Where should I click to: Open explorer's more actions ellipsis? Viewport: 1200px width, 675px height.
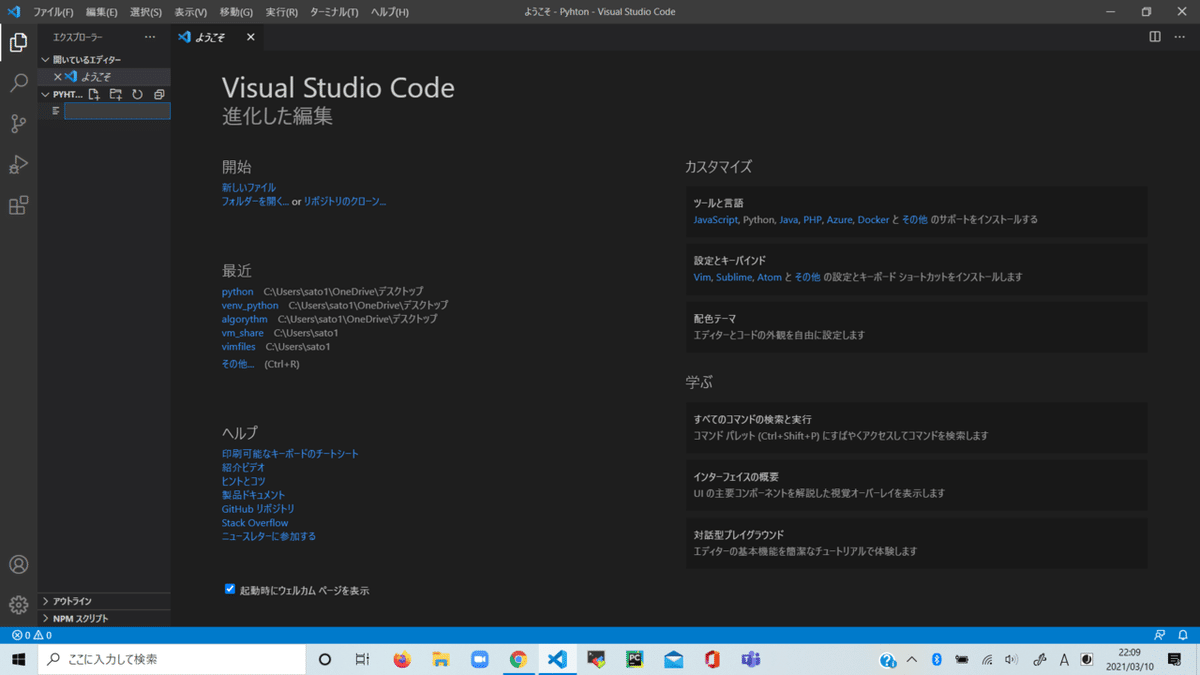(150, 37)
